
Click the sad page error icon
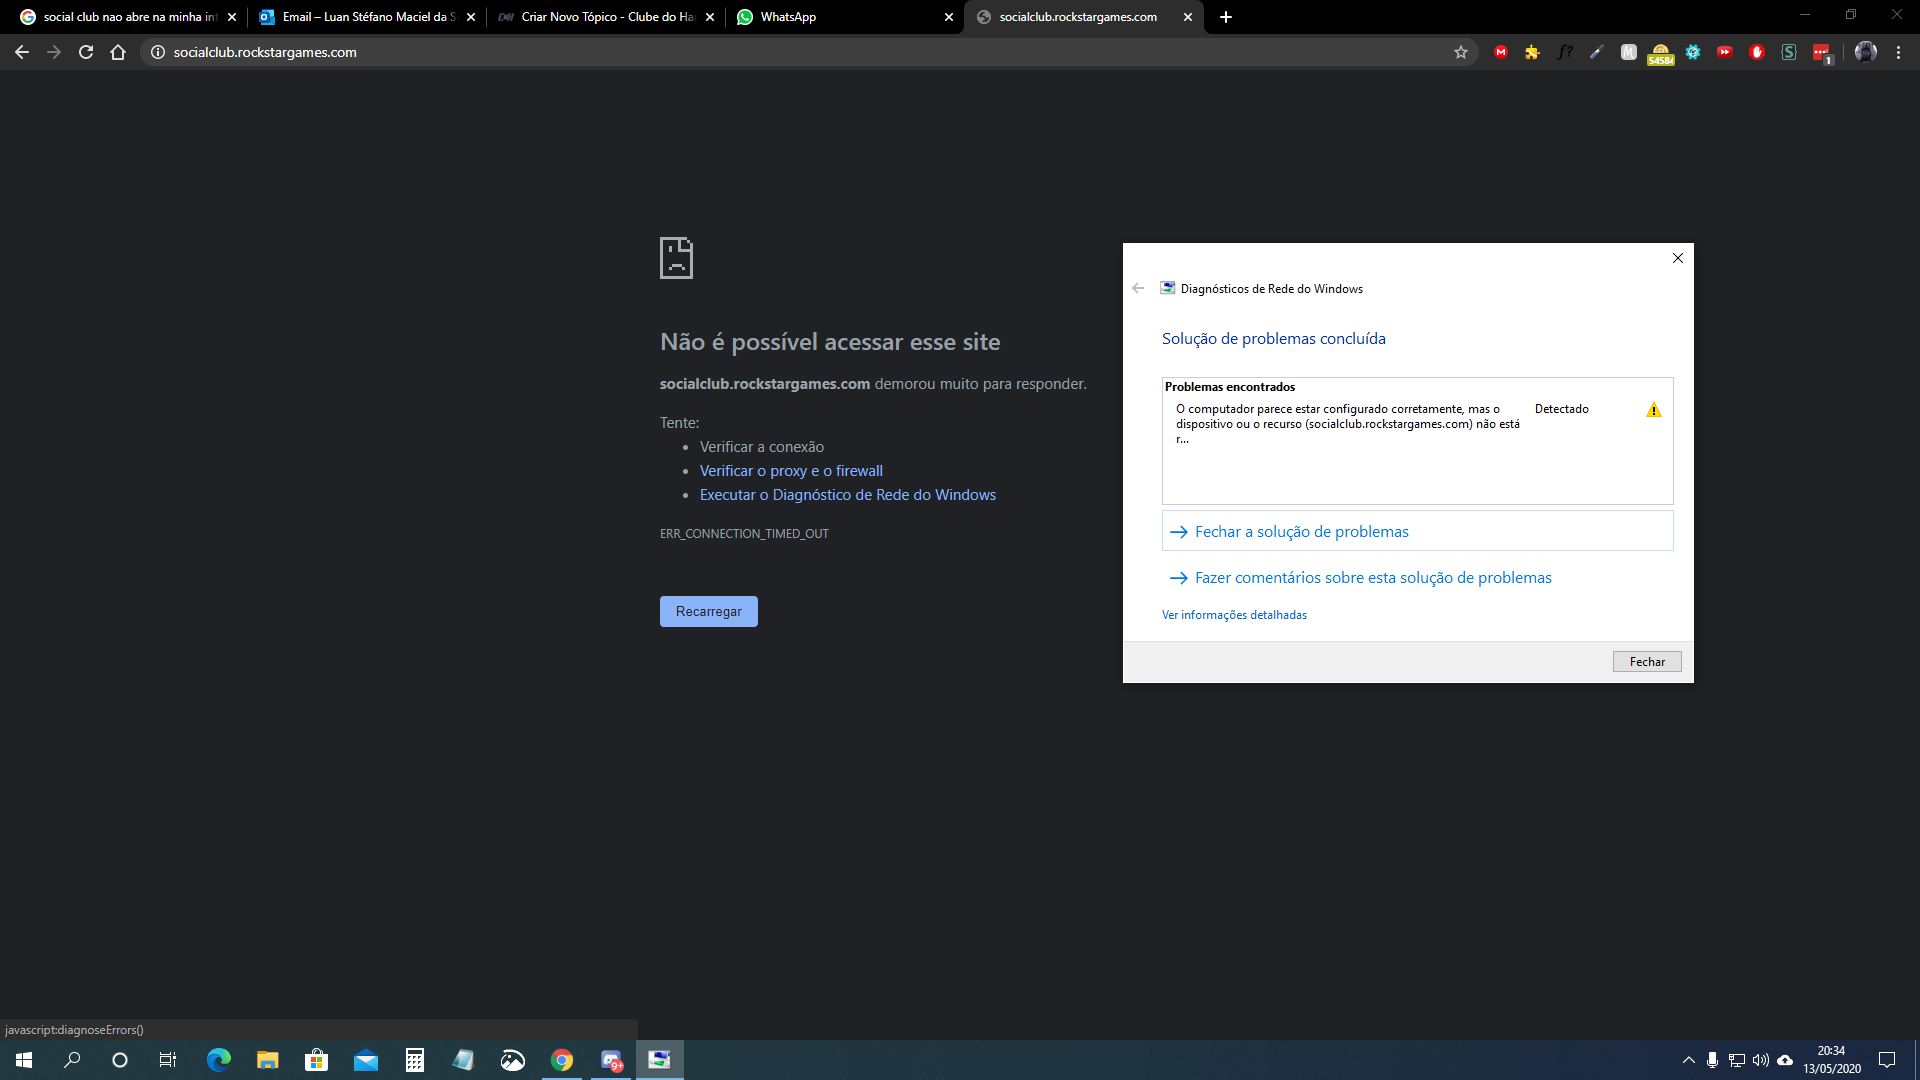pos(676,258)
